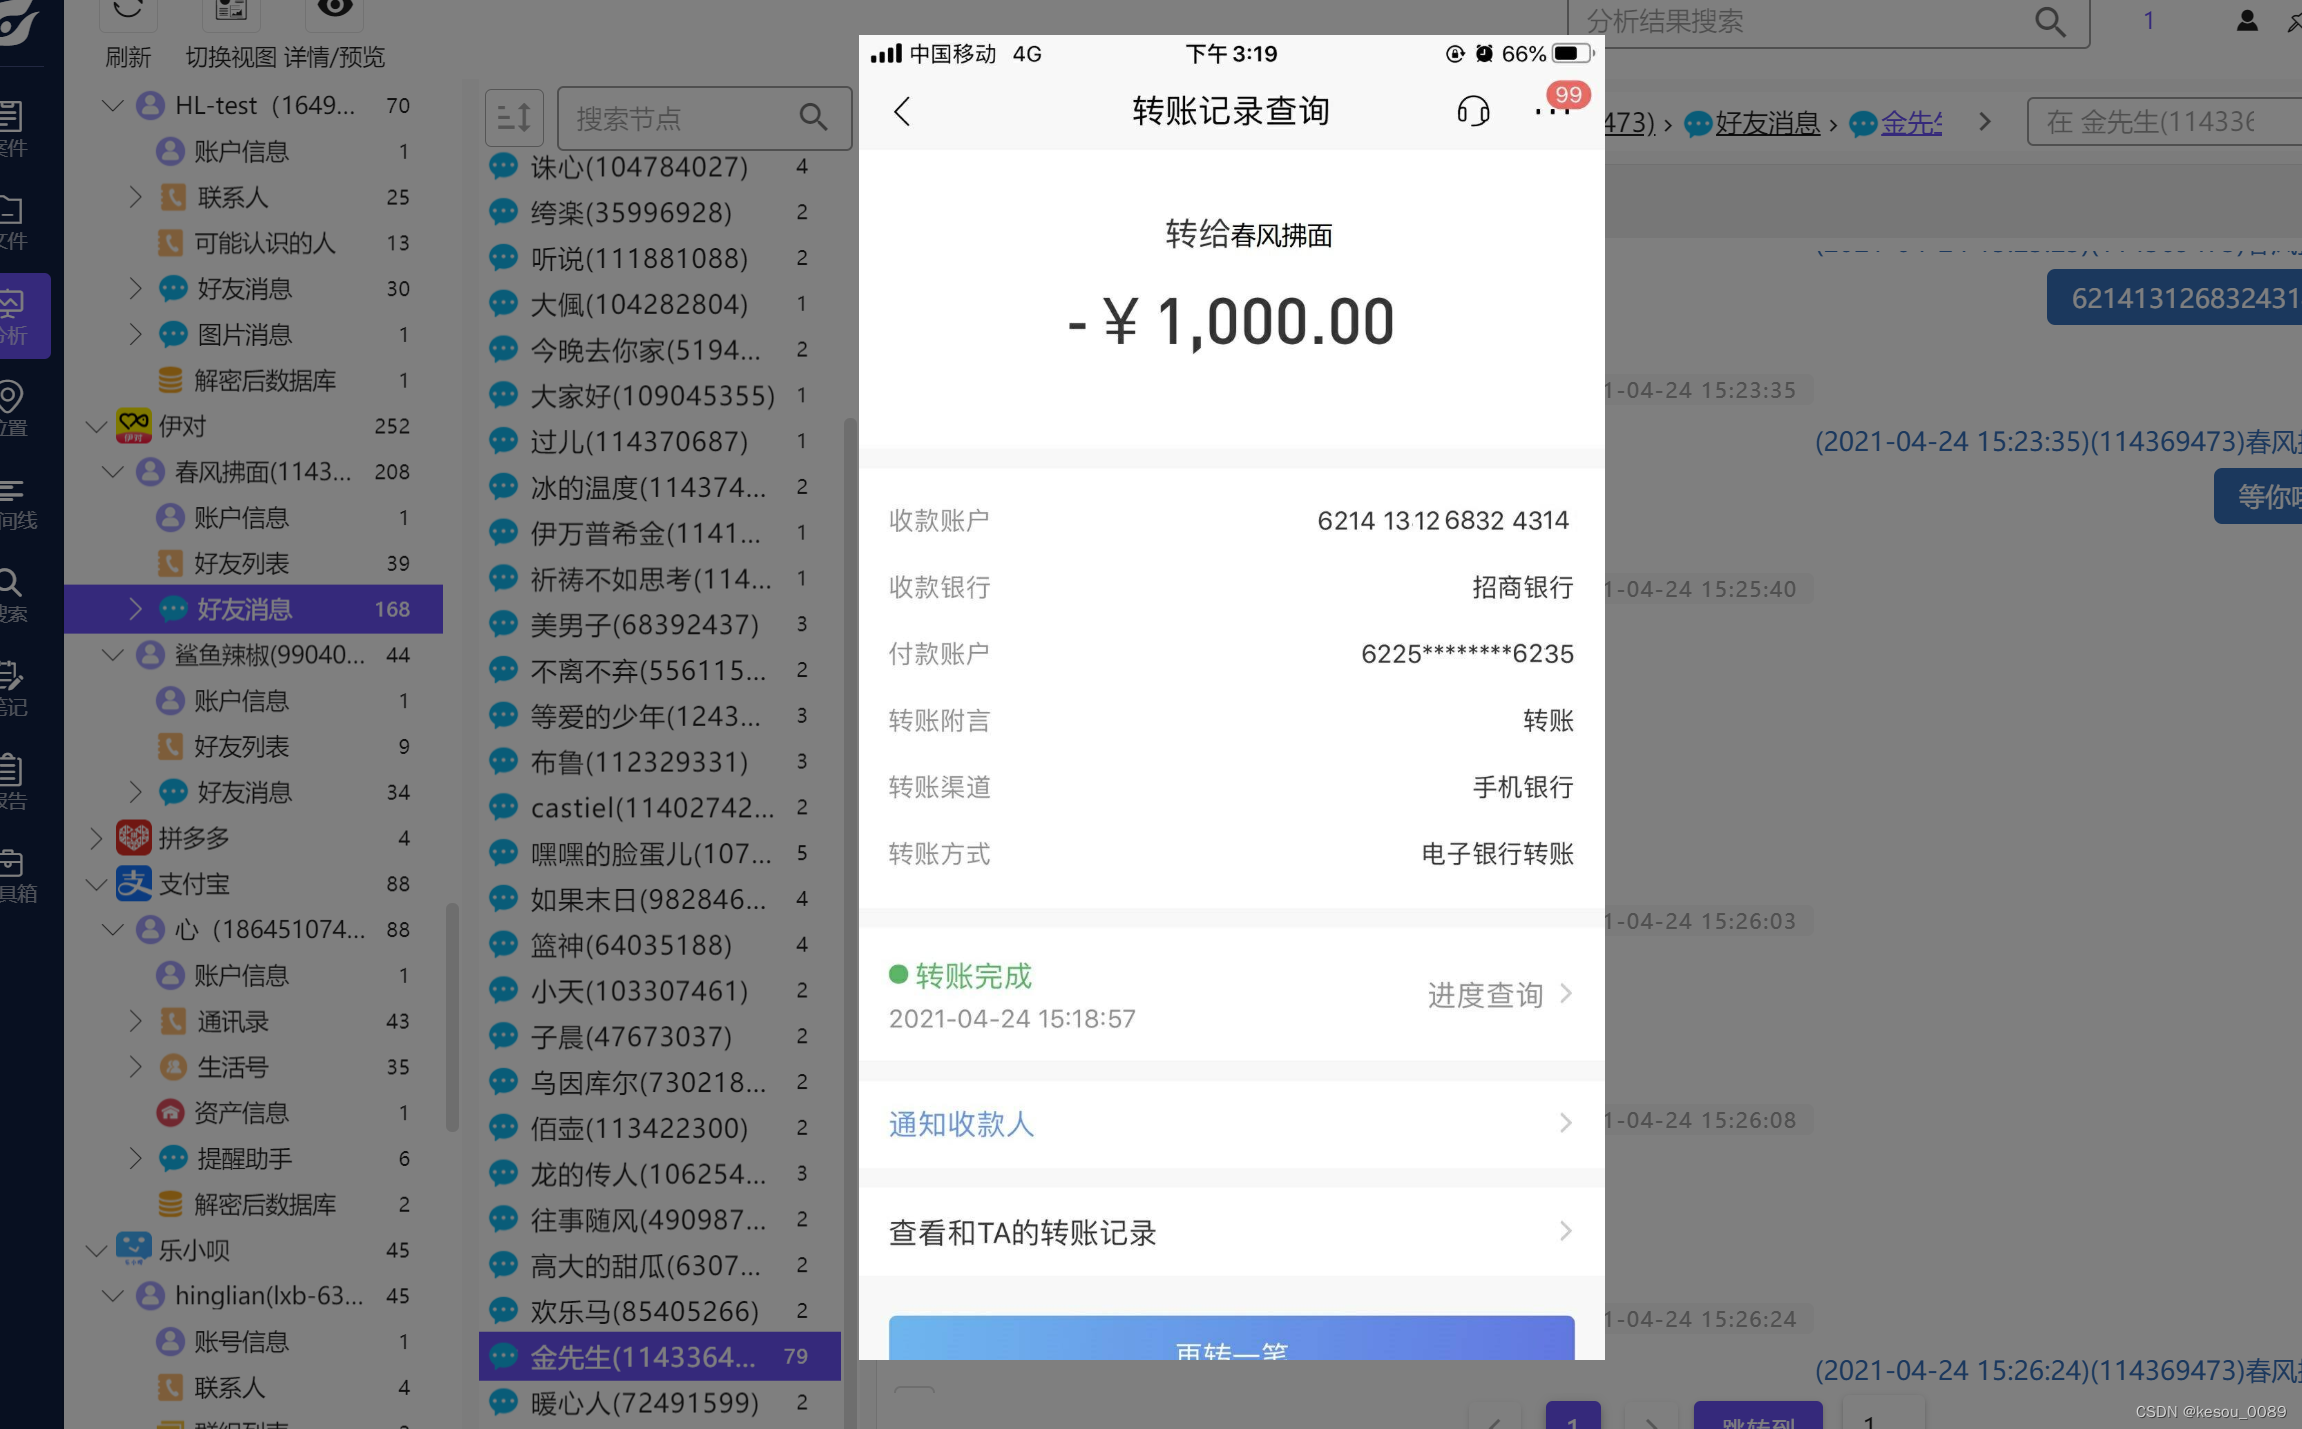This screenshot has height=1429, width=2302.
Task: Click the 好友消息 breadcrumb link
Action: 1767,124
